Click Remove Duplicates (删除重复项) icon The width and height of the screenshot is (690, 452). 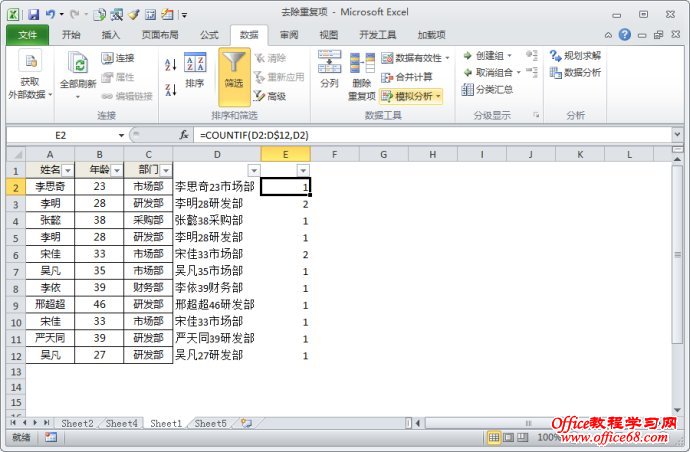[362, 62]
